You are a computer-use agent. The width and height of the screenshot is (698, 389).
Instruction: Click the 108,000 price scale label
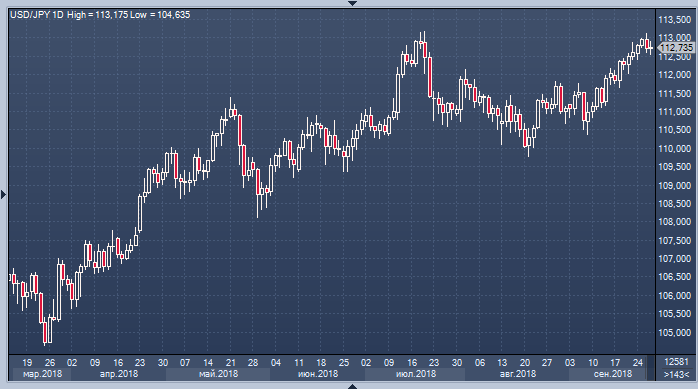[675, 222]
